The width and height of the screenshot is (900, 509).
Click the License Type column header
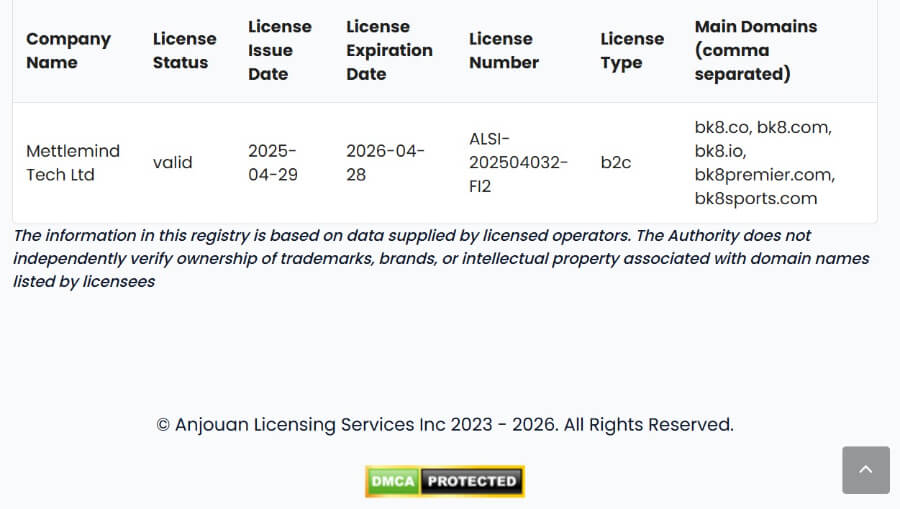(631, 51)
